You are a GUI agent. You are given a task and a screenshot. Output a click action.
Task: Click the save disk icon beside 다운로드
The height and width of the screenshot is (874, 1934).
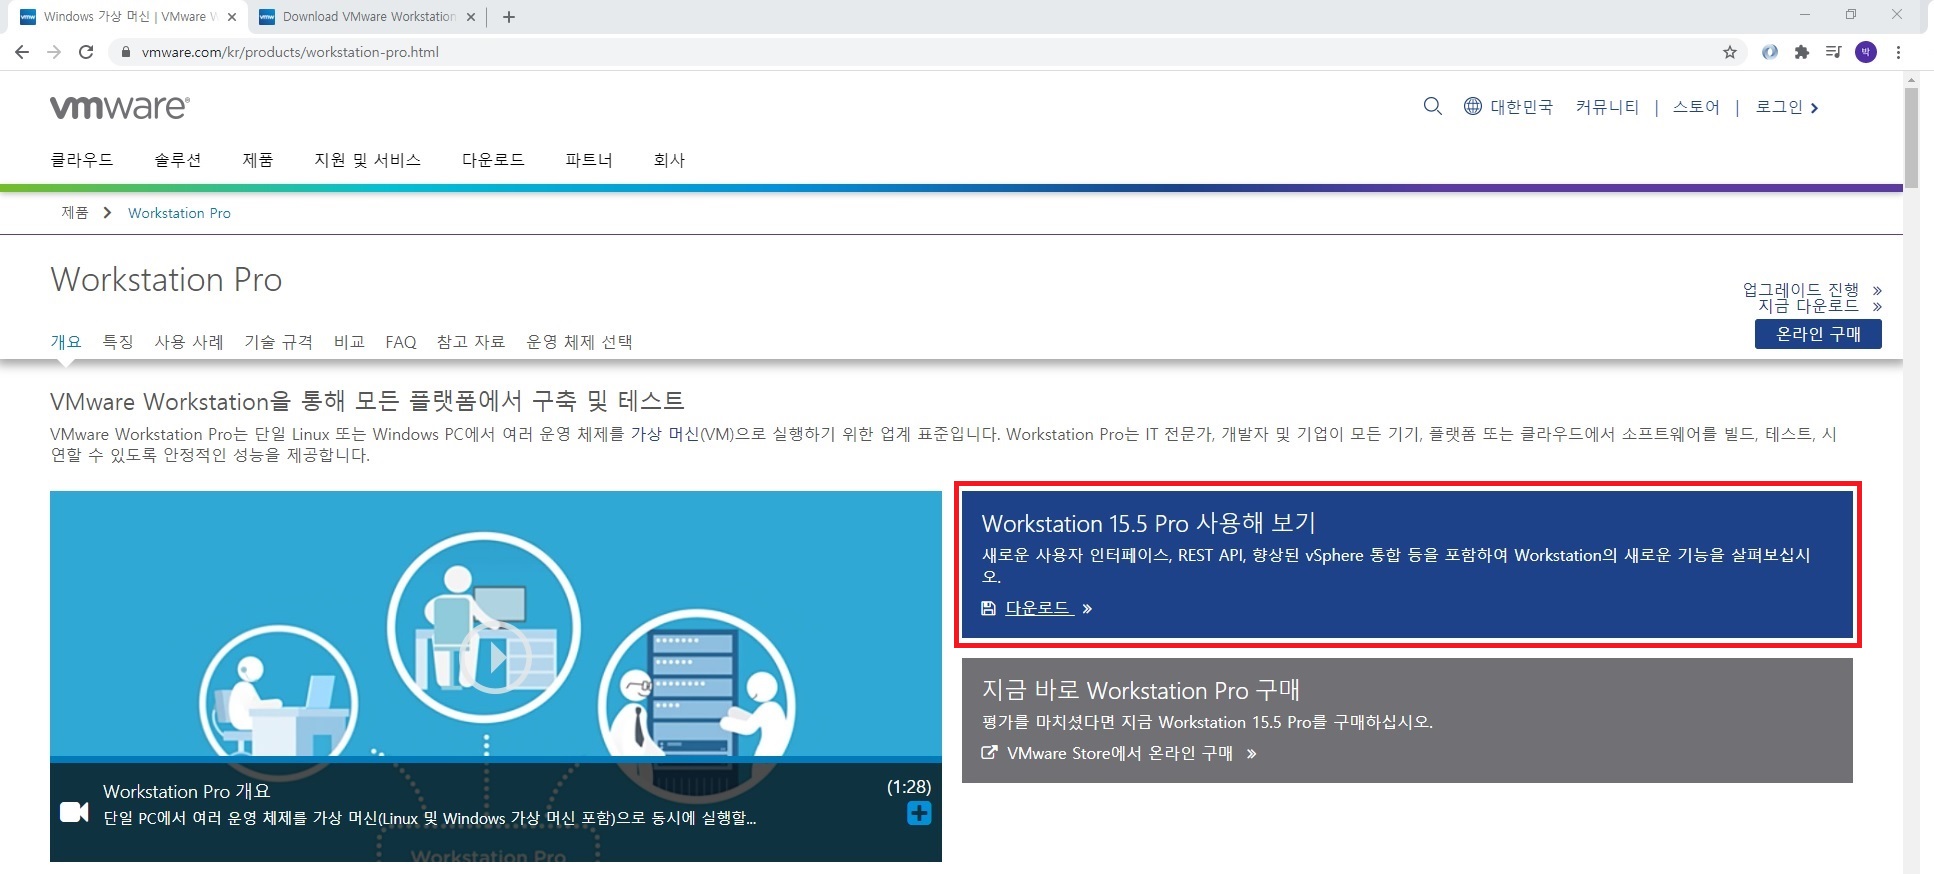point(988,608)
